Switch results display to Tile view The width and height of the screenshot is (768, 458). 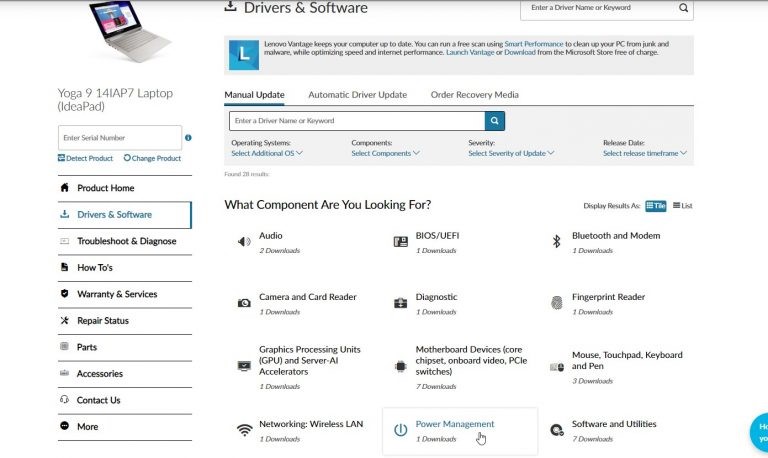pyautogui.click(x=655, y=205)
